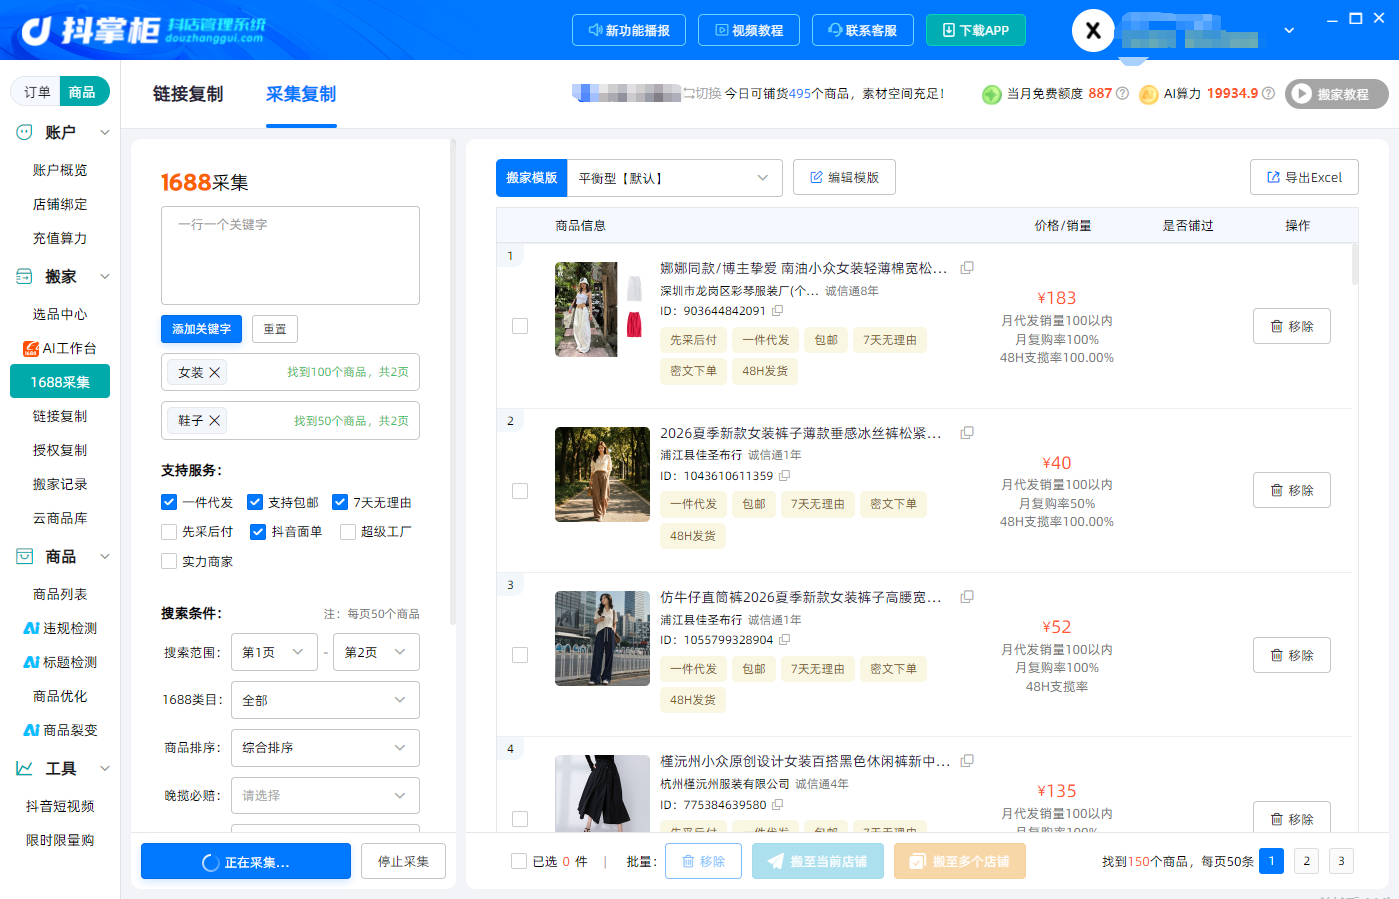Go to page 2 of results
Image resolution: width=1399 pixels, height=899 pixels.
(x=1306, y=861)
